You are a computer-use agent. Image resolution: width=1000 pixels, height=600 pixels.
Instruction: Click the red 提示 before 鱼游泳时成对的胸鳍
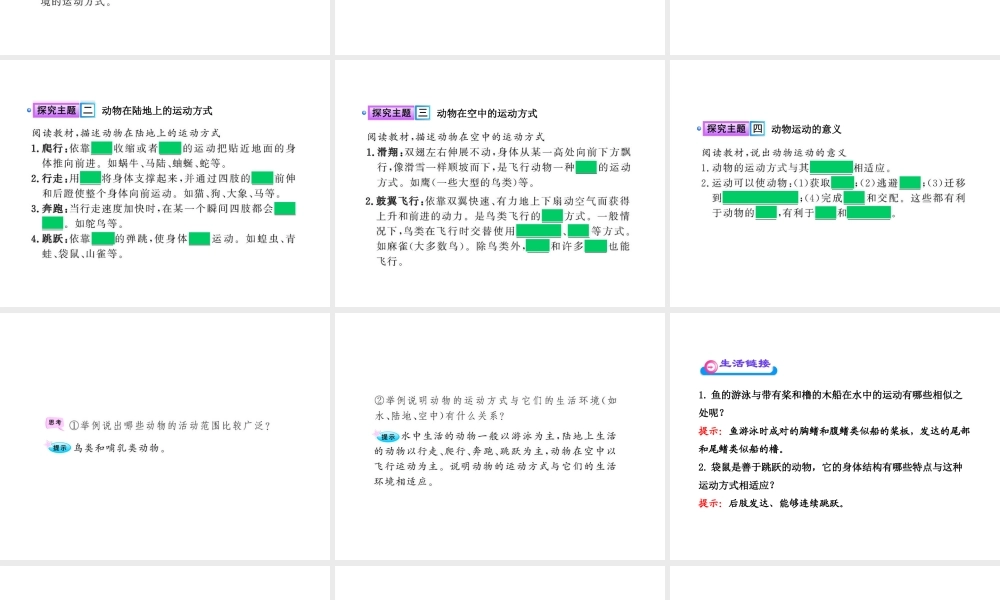[710, 431]
